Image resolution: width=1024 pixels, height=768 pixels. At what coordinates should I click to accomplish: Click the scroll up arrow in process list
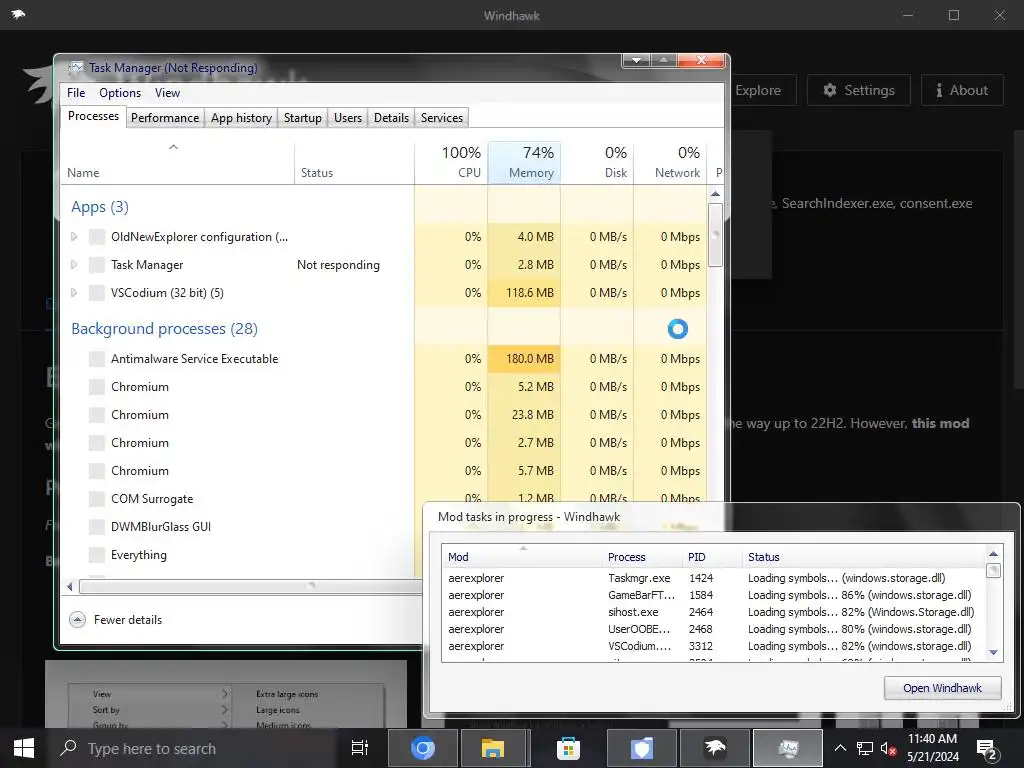click(x=715, y=194)
